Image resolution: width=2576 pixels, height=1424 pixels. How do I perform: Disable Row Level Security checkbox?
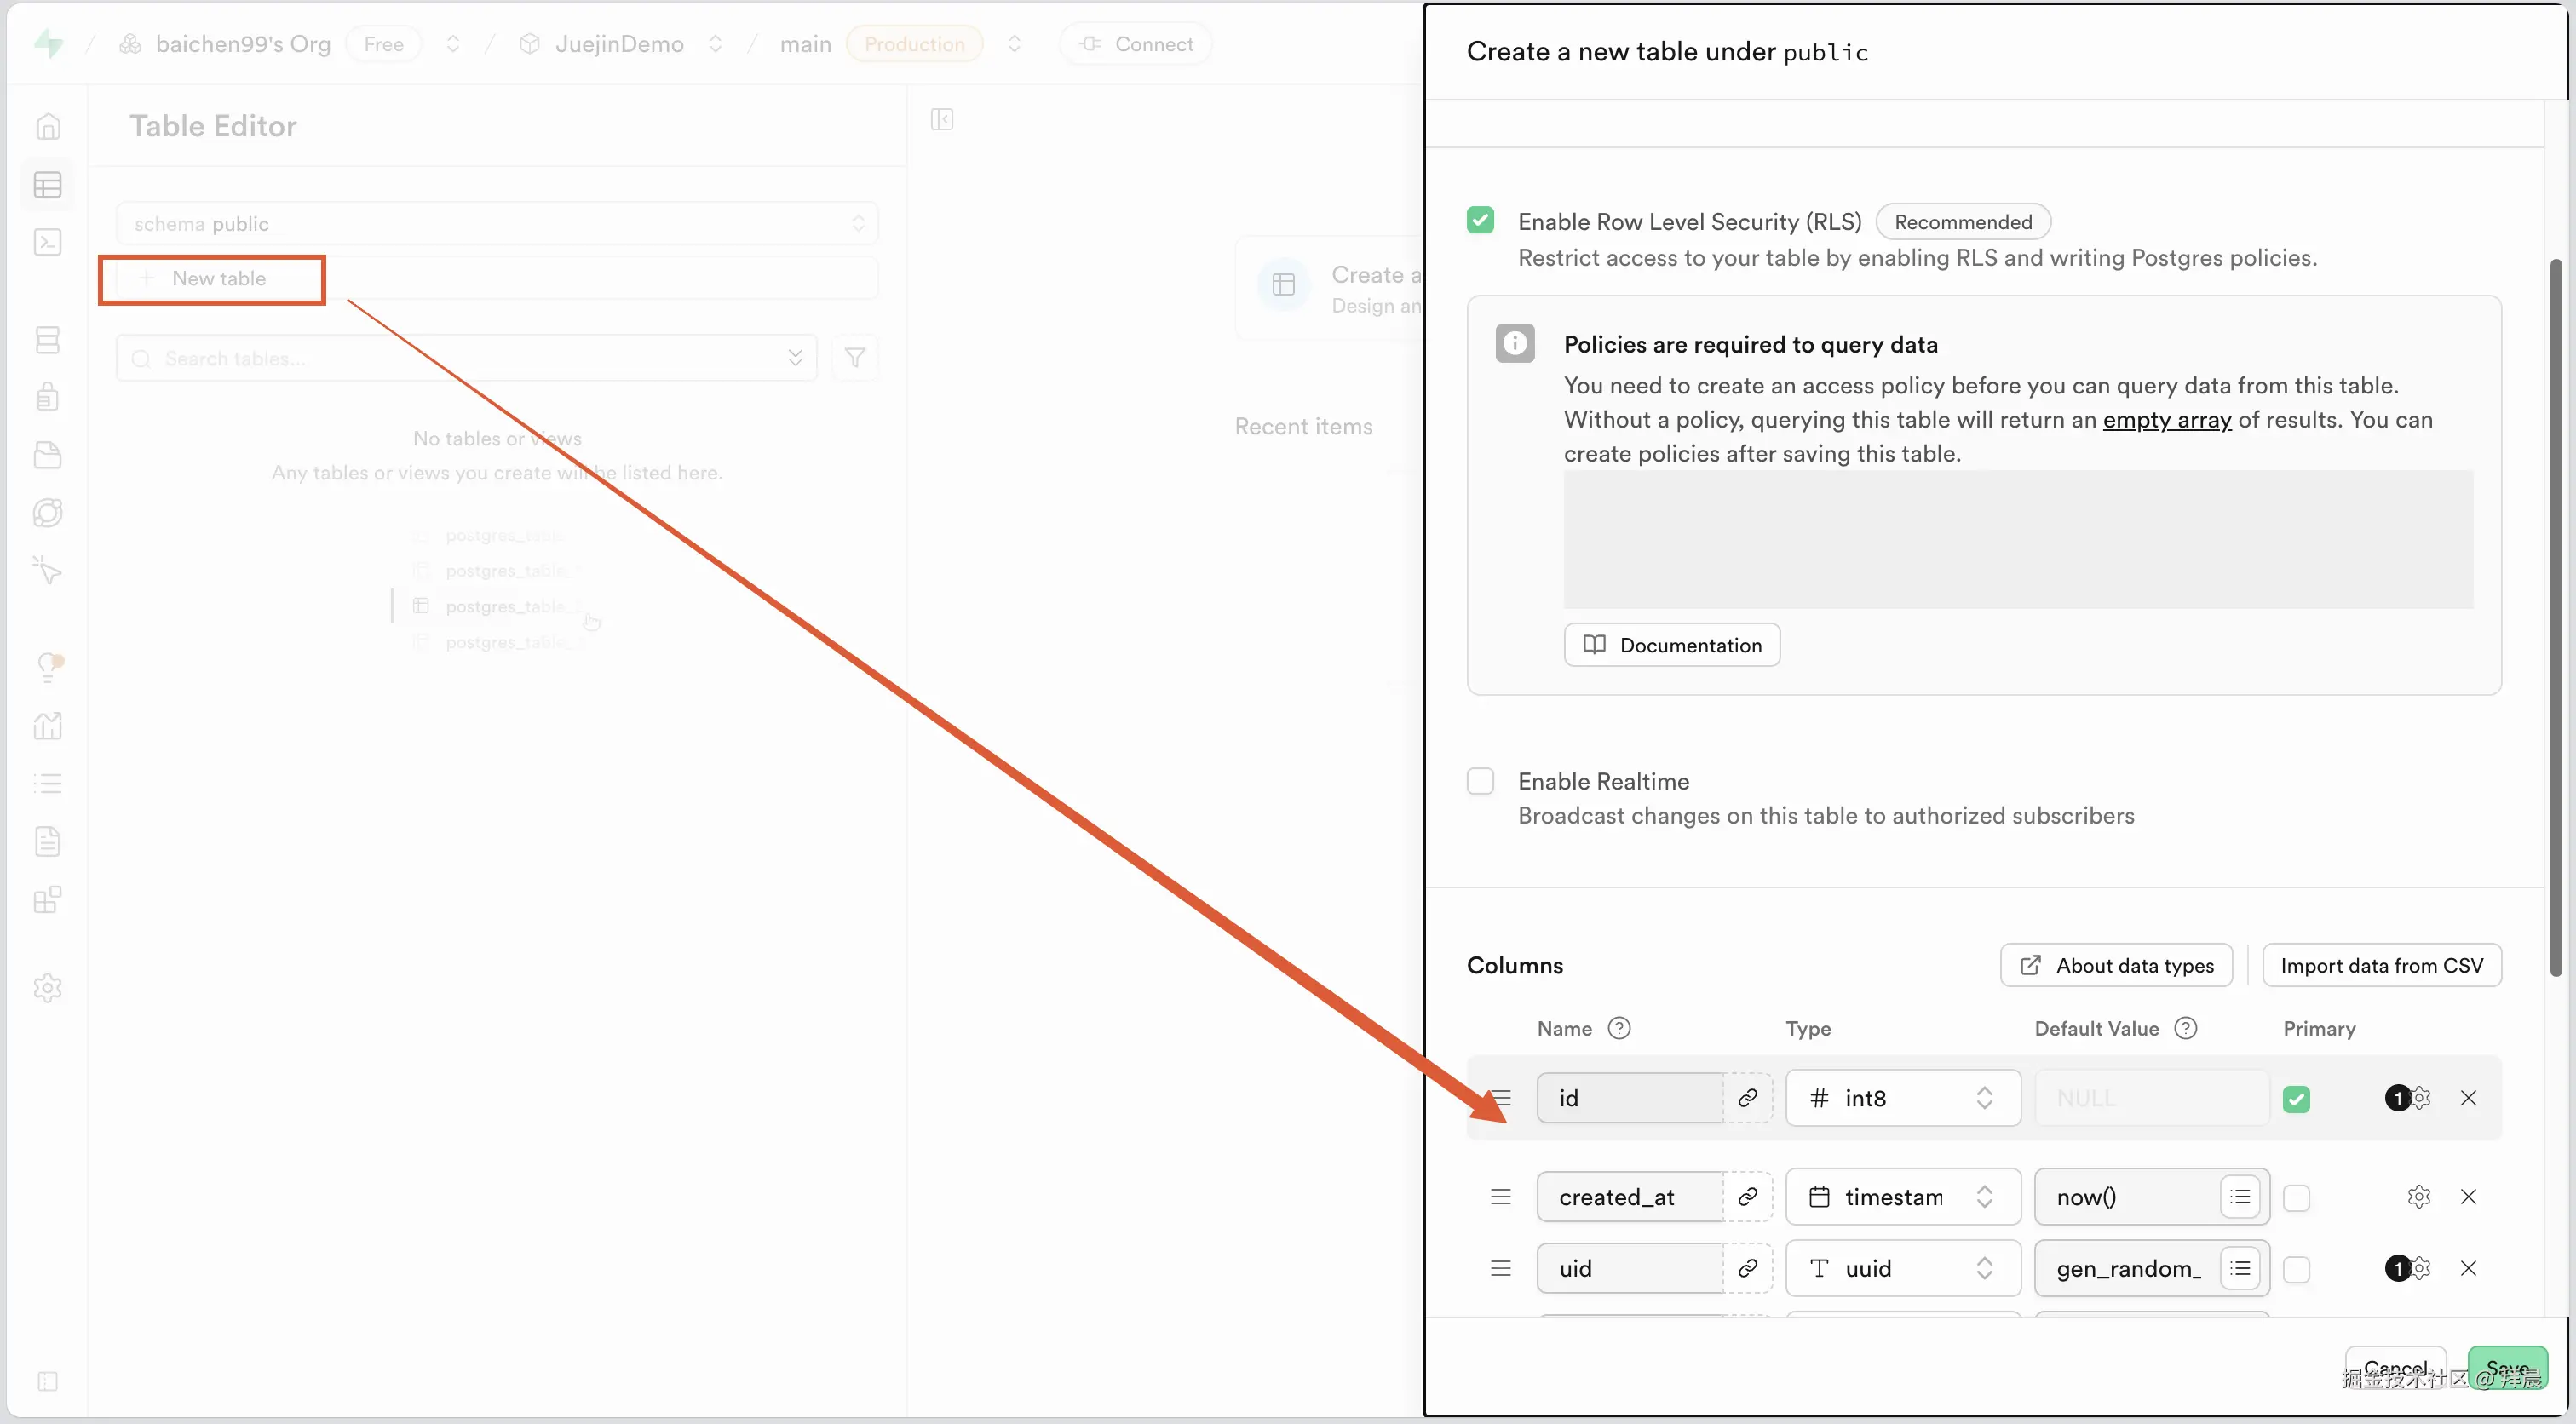pos(1480,221)
